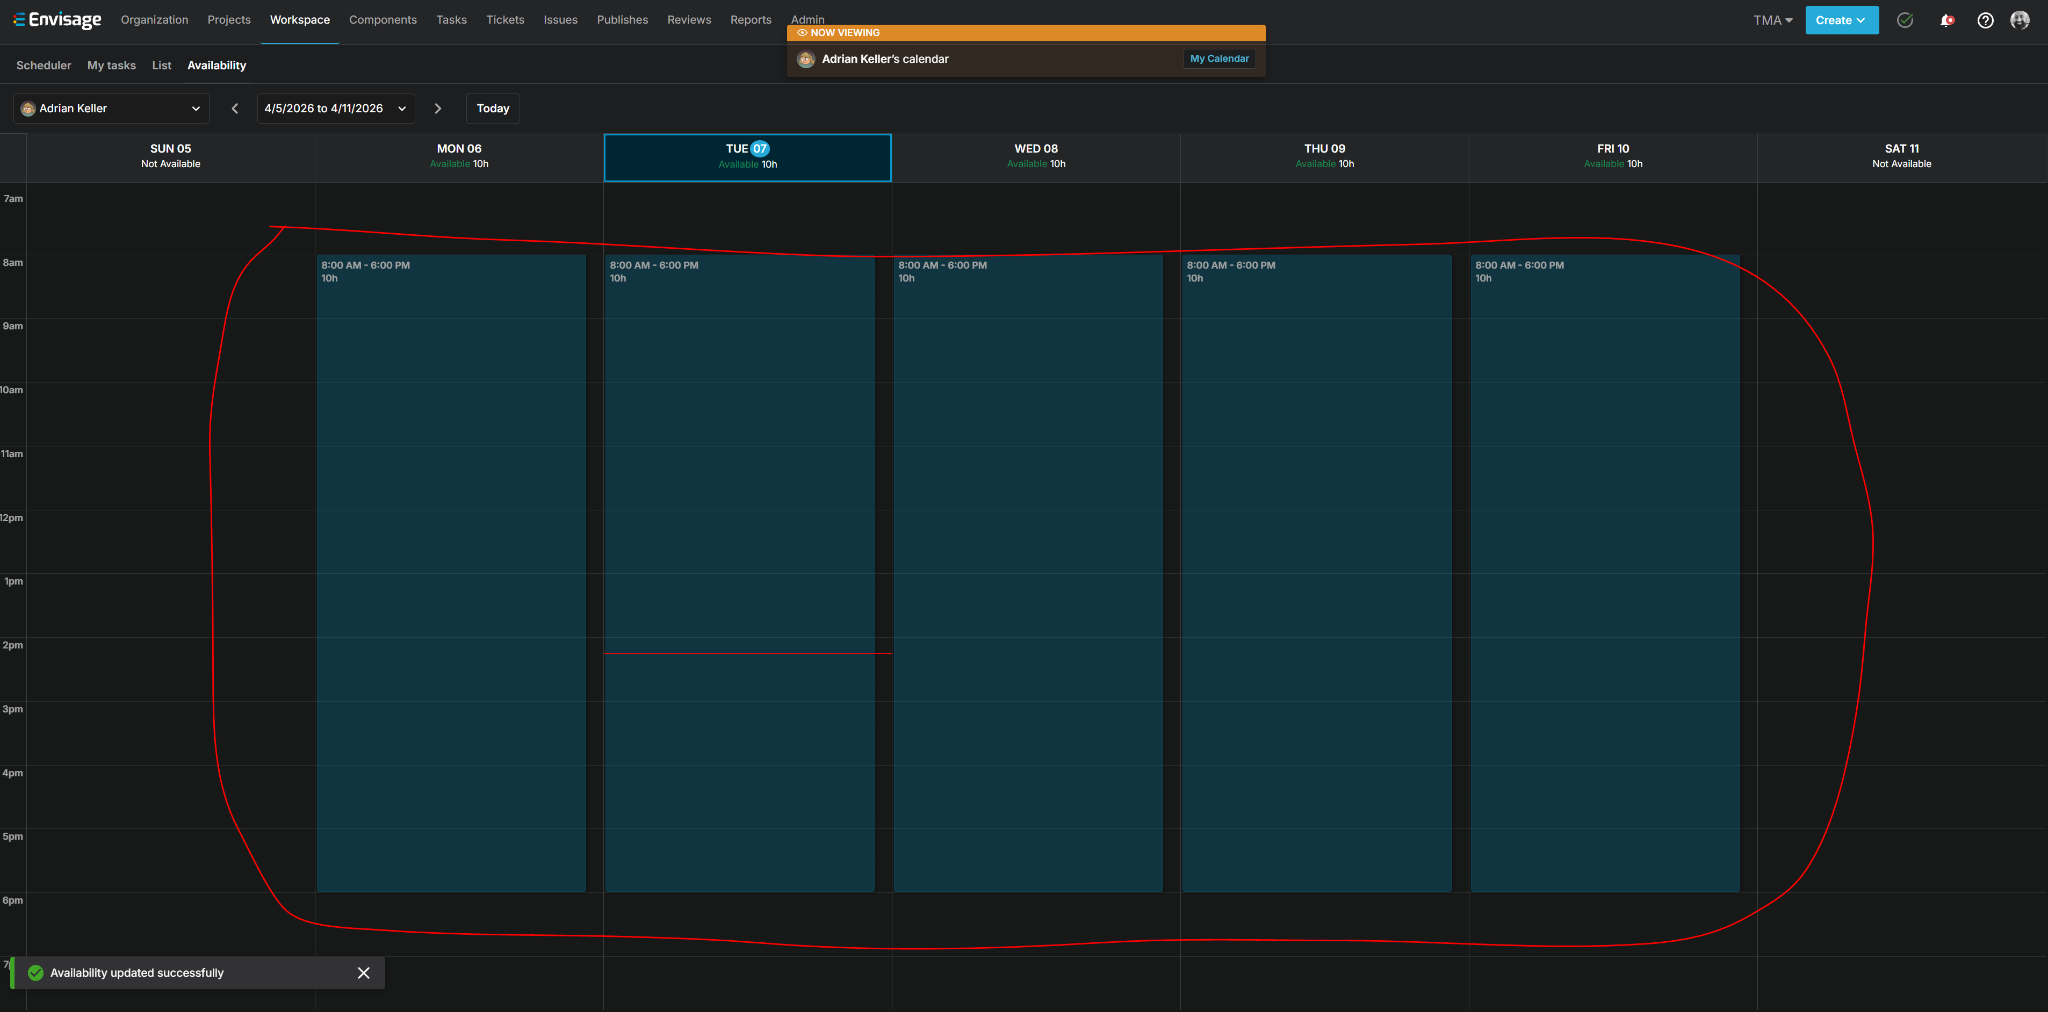Open the notifications bell icon

click(1946, 20)
